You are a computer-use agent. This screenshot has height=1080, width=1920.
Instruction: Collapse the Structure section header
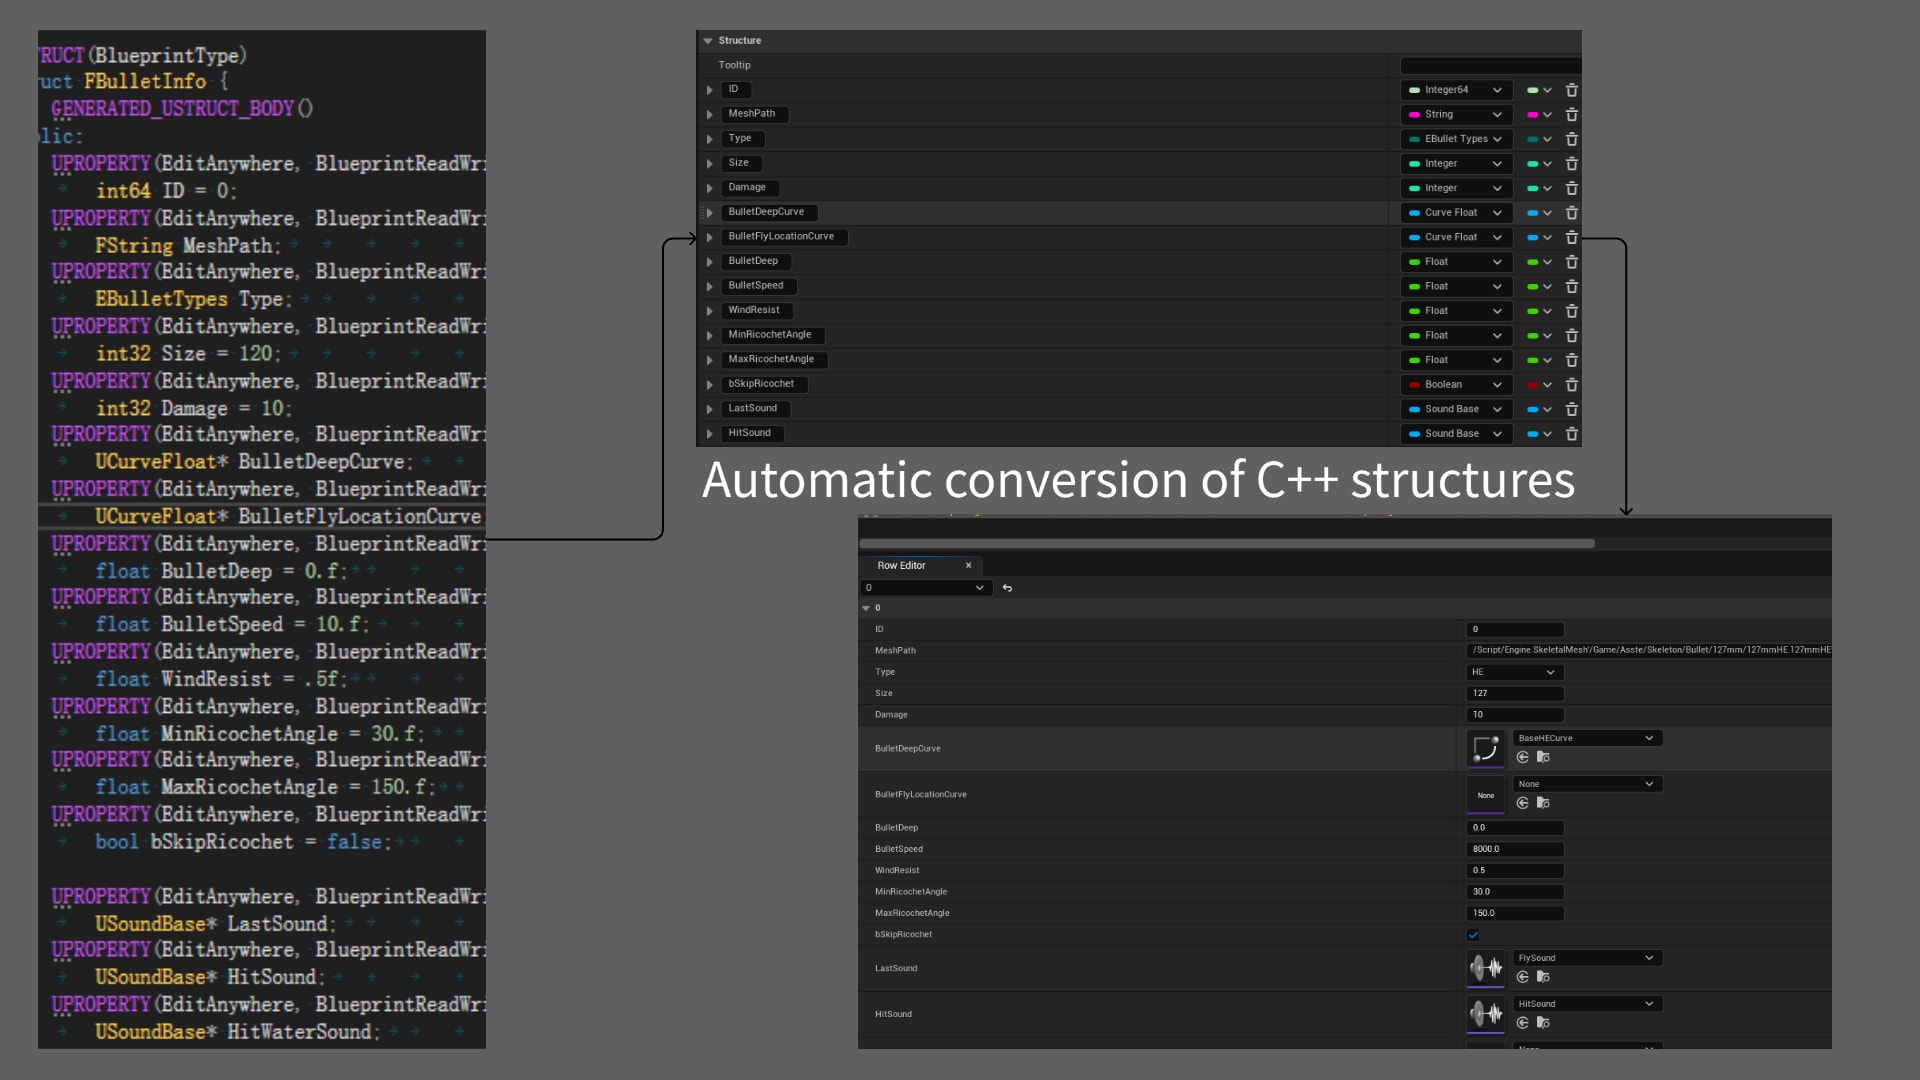point(708,41)
